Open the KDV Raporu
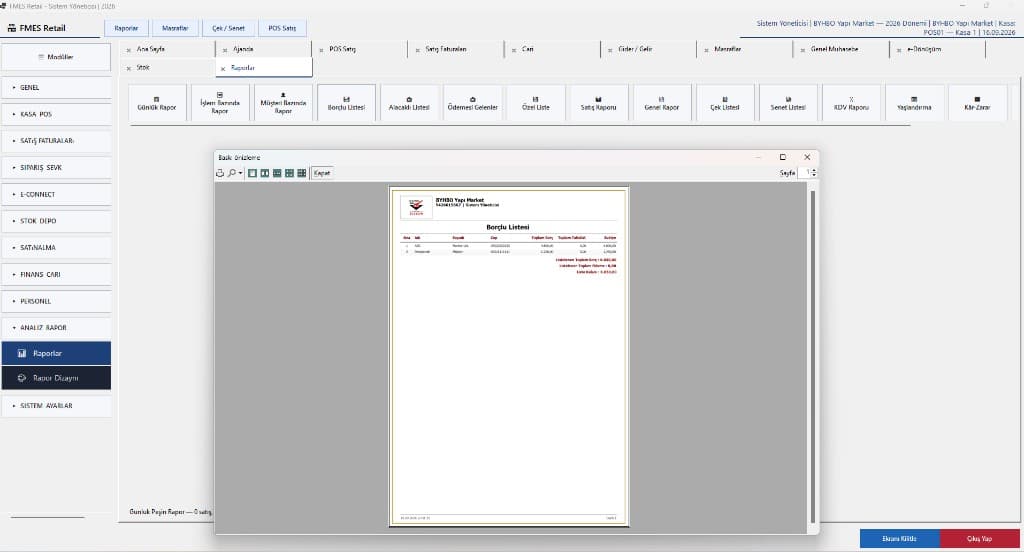1024x552 pixels. 851,103
